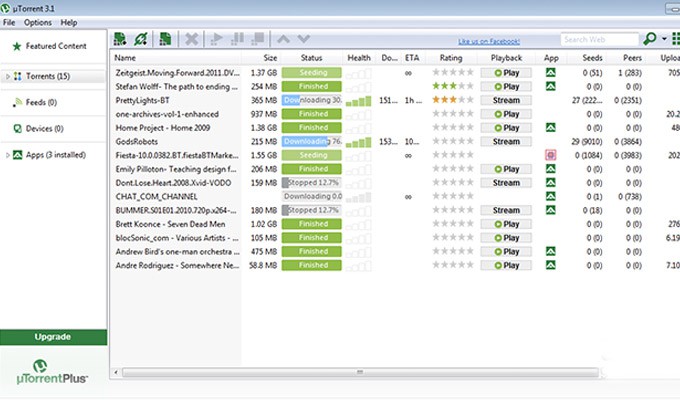Screen dimensions: 680x400
Task: Click the green Upgrade button
Action: (53, 337)
